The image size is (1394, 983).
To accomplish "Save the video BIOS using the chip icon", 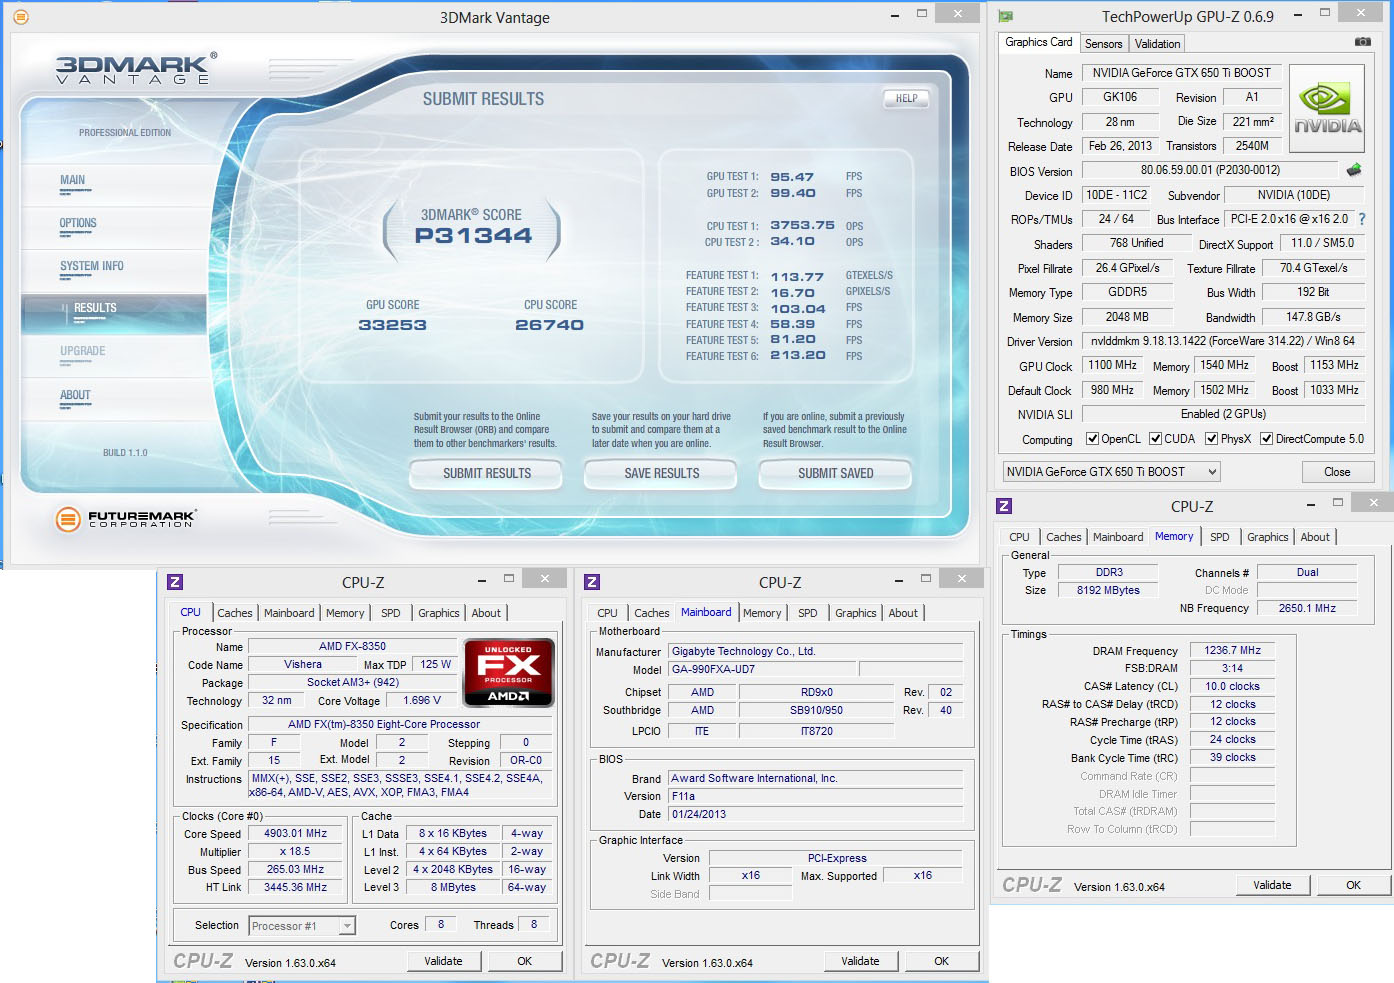I will (x=1354, y=170).
